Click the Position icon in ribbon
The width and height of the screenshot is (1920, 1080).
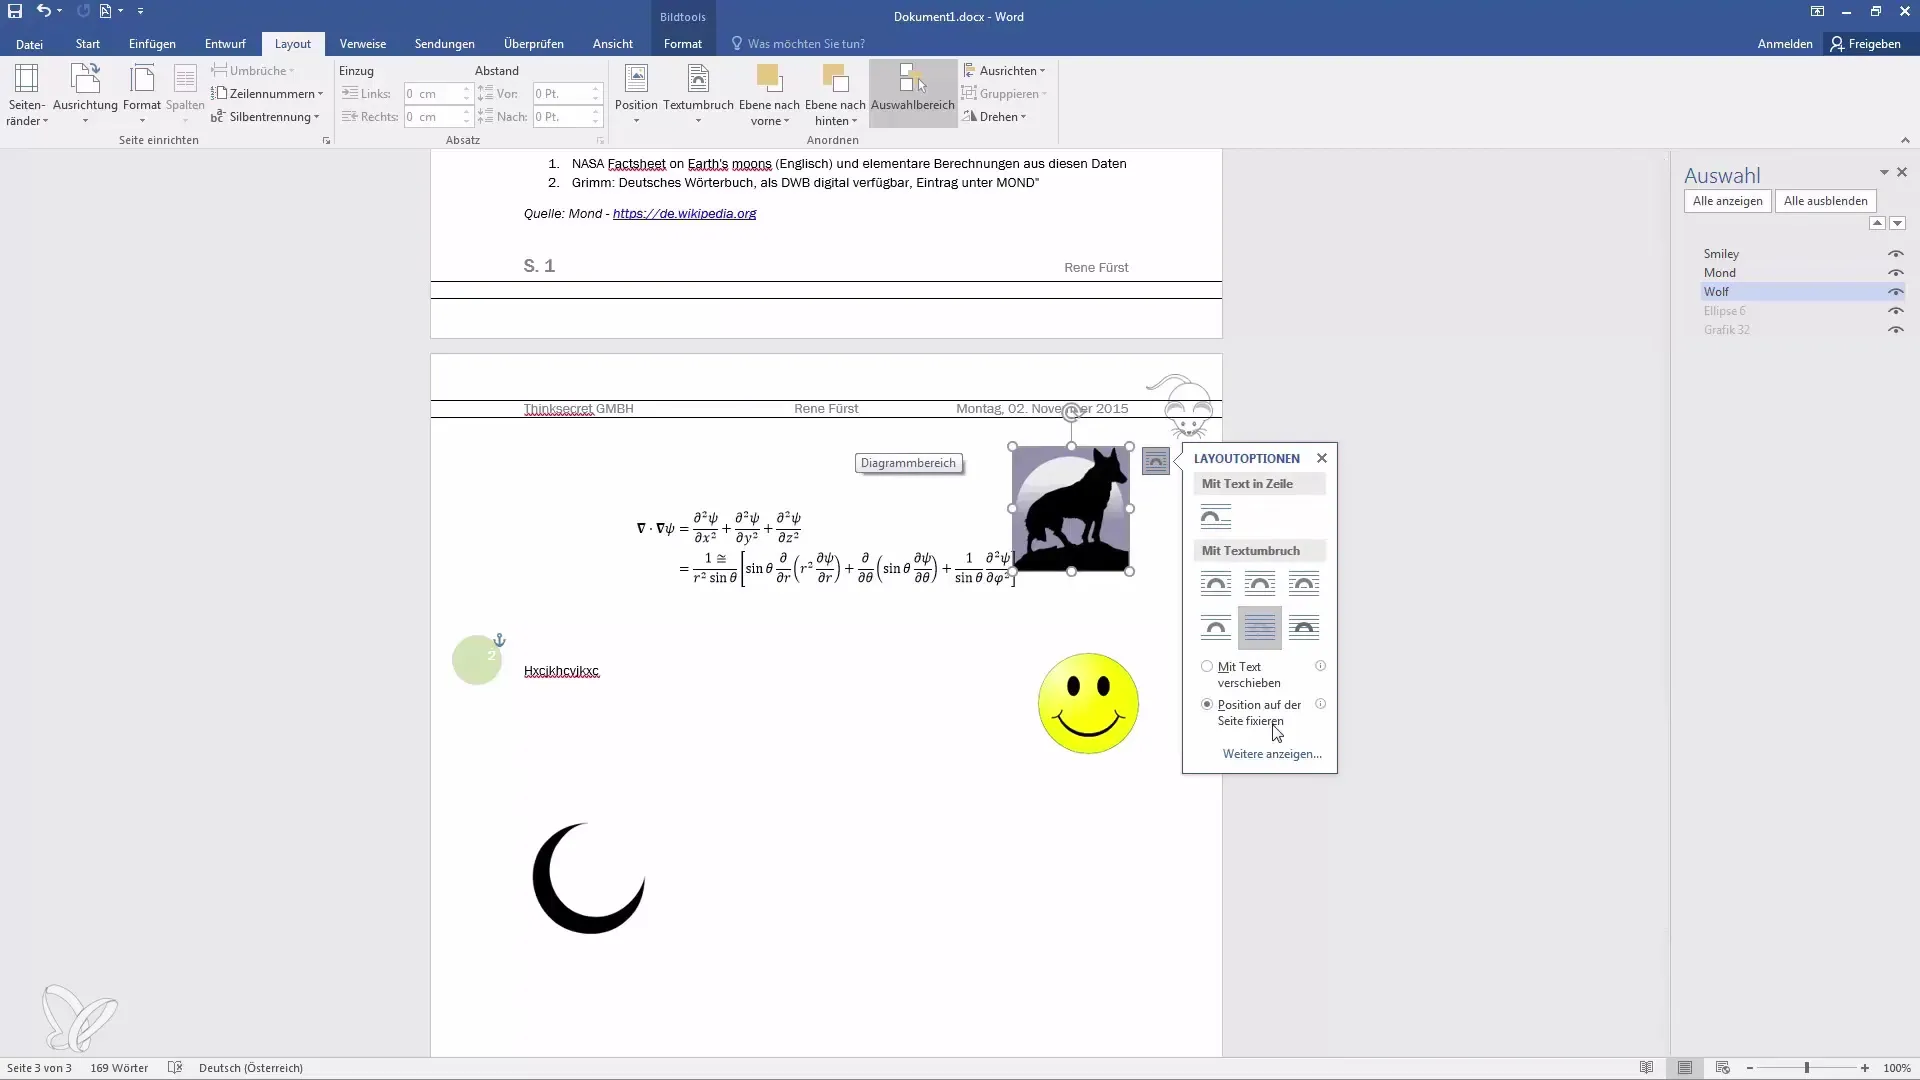coord(637,90)
